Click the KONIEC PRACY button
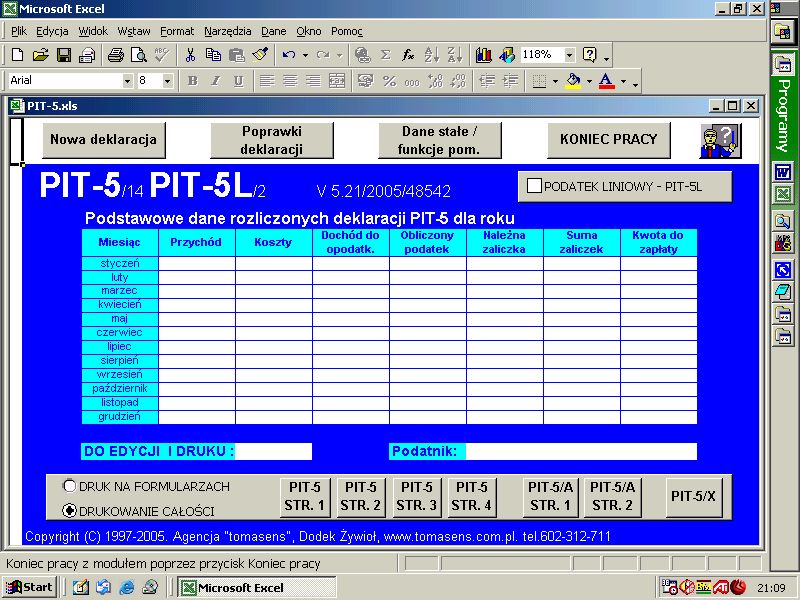This screenshot has width=800, height=600. 609,140
